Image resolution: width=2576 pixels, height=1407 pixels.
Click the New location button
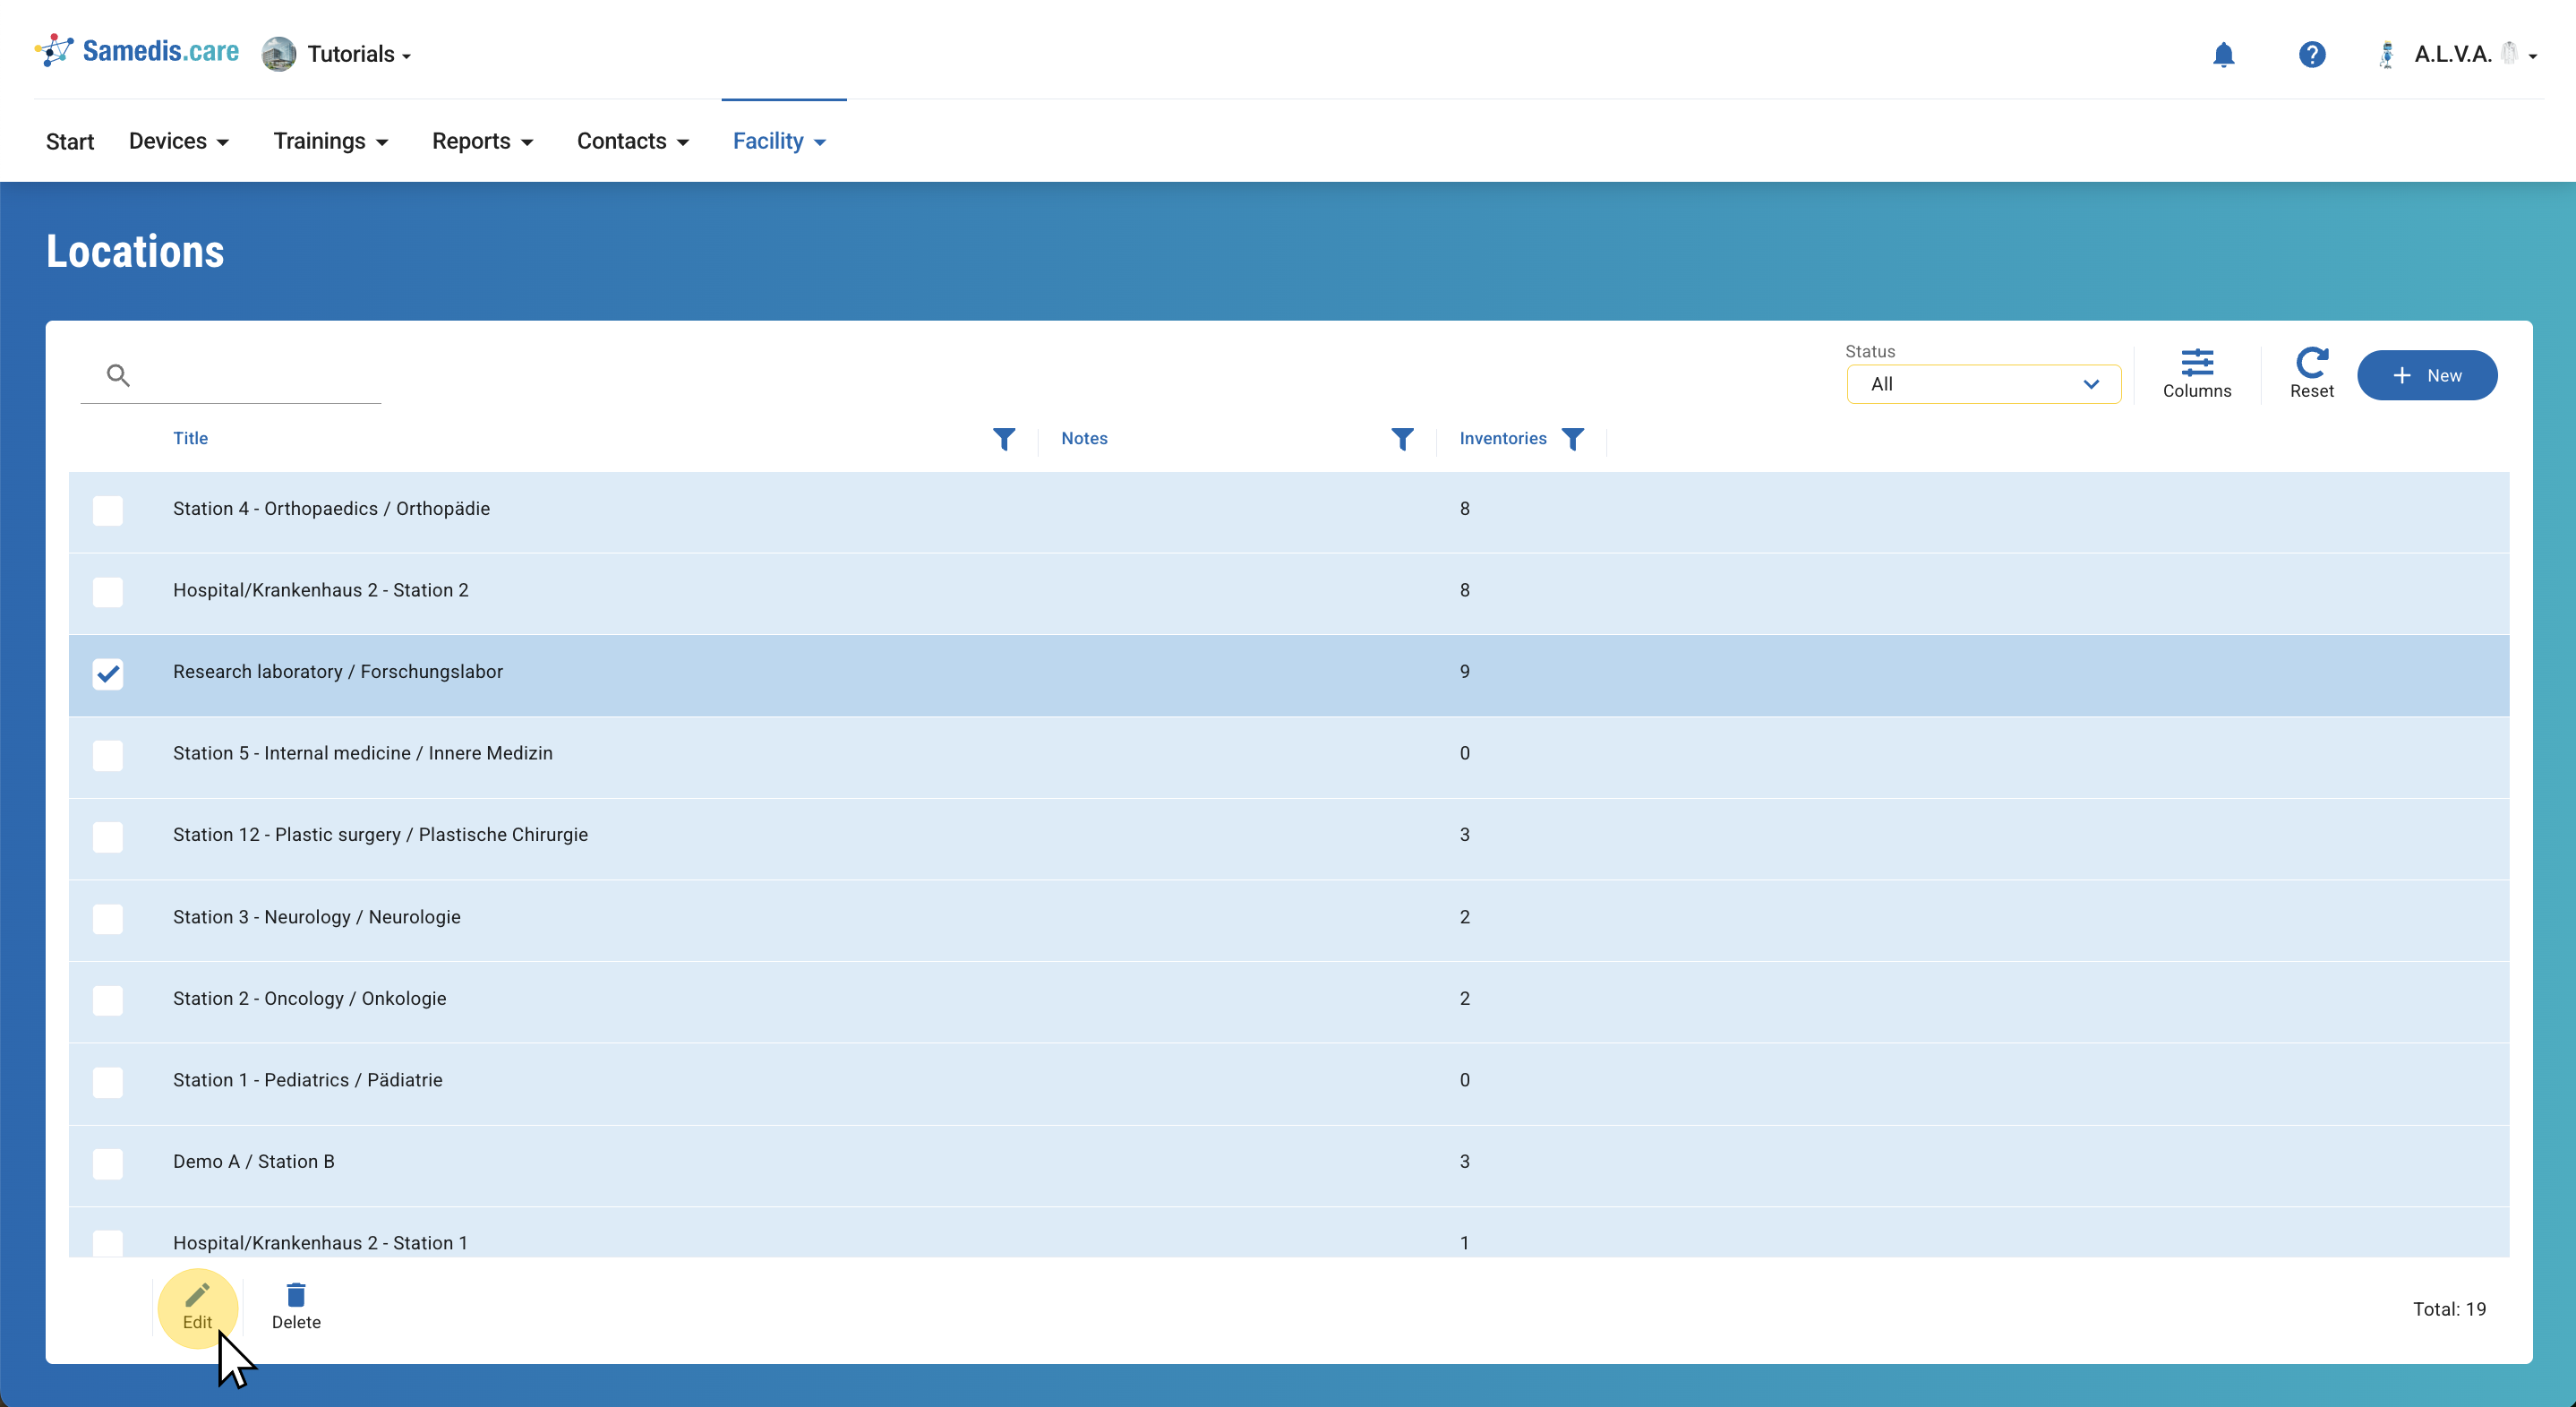(2426, 376)
